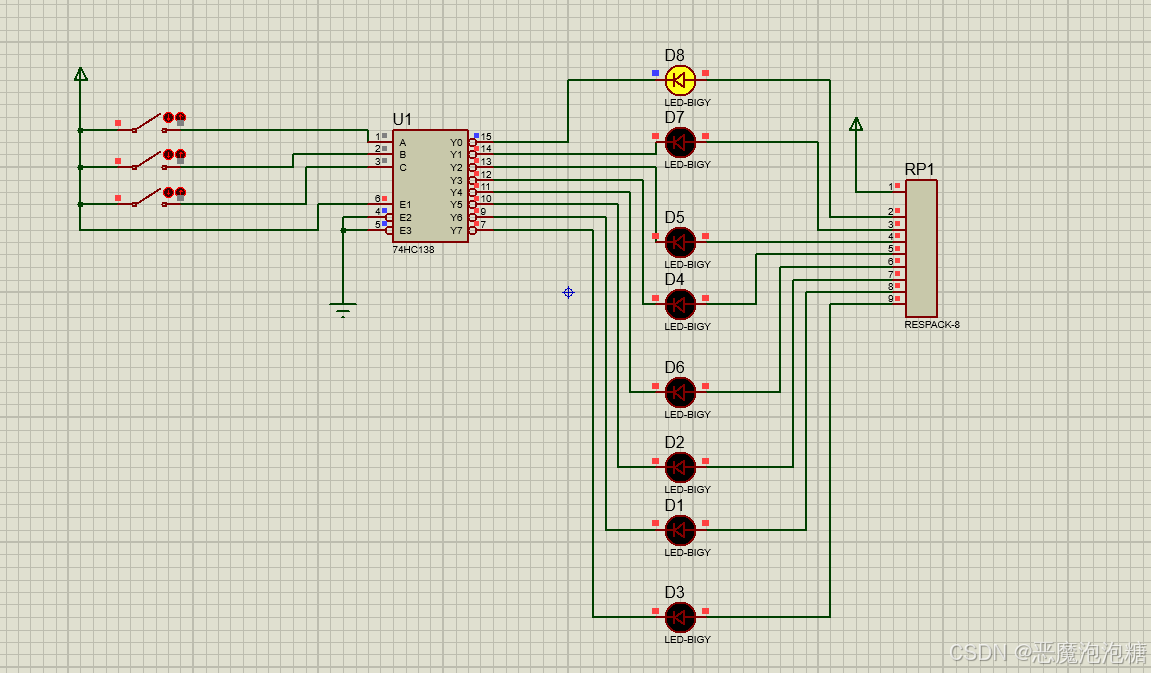Click the LED-BIGY text under D3
This screenshot has width=1151, height=673.
pos(687,639)
